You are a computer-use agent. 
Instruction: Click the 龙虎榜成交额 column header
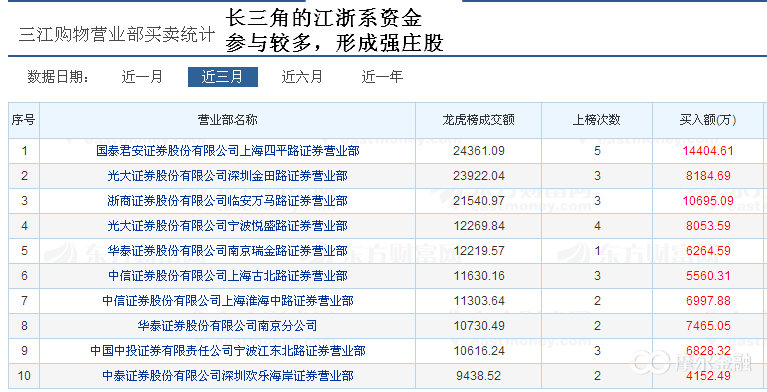[x=478, y=120]
